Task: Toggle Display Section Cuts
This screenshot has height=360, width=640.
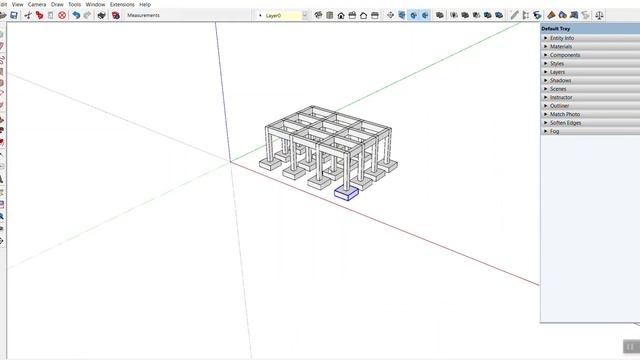Action: click(x=413, y=16)
